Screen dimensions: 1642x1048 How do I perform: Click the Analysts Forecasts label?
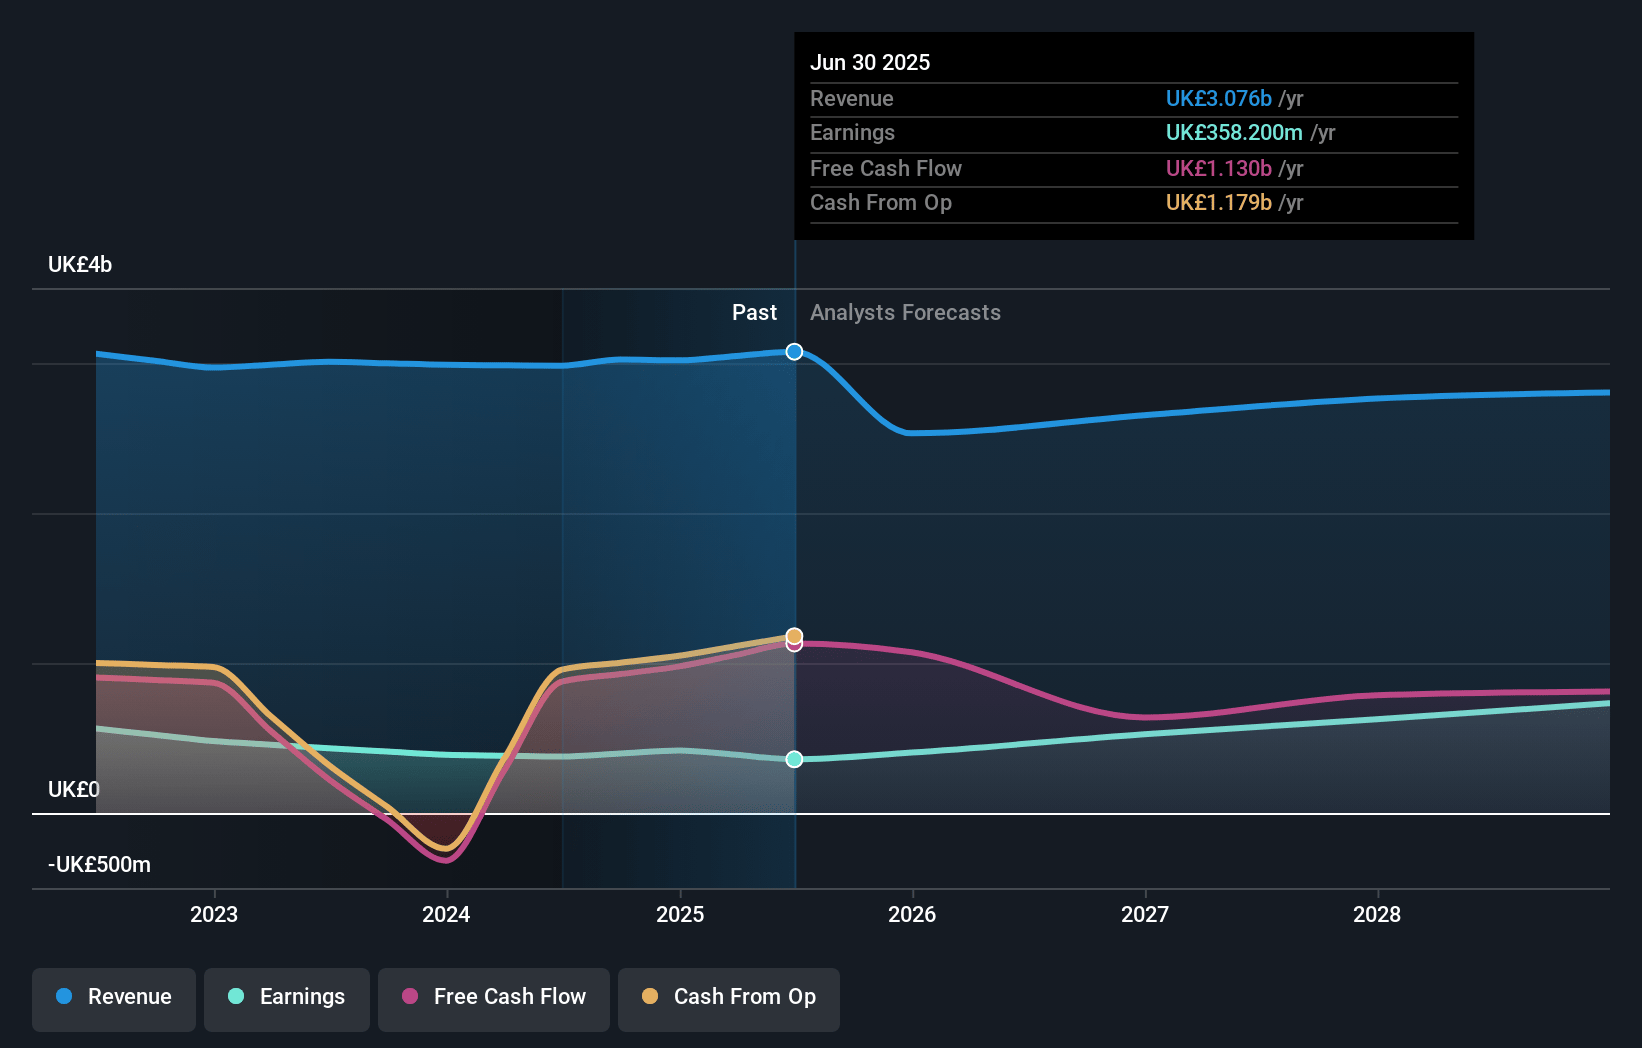click(905, 313)
